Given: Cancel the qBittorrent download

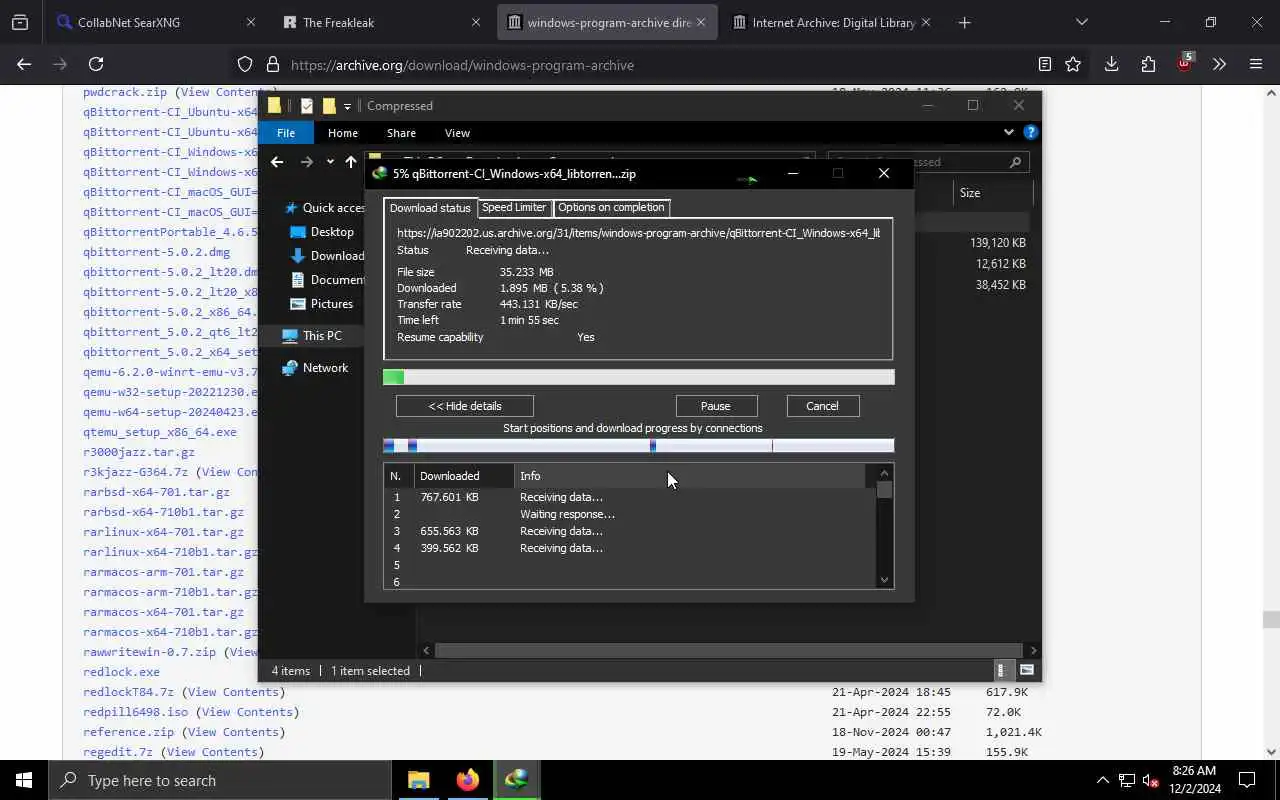Looking at the screenshot, I should [x=822, y=406].
